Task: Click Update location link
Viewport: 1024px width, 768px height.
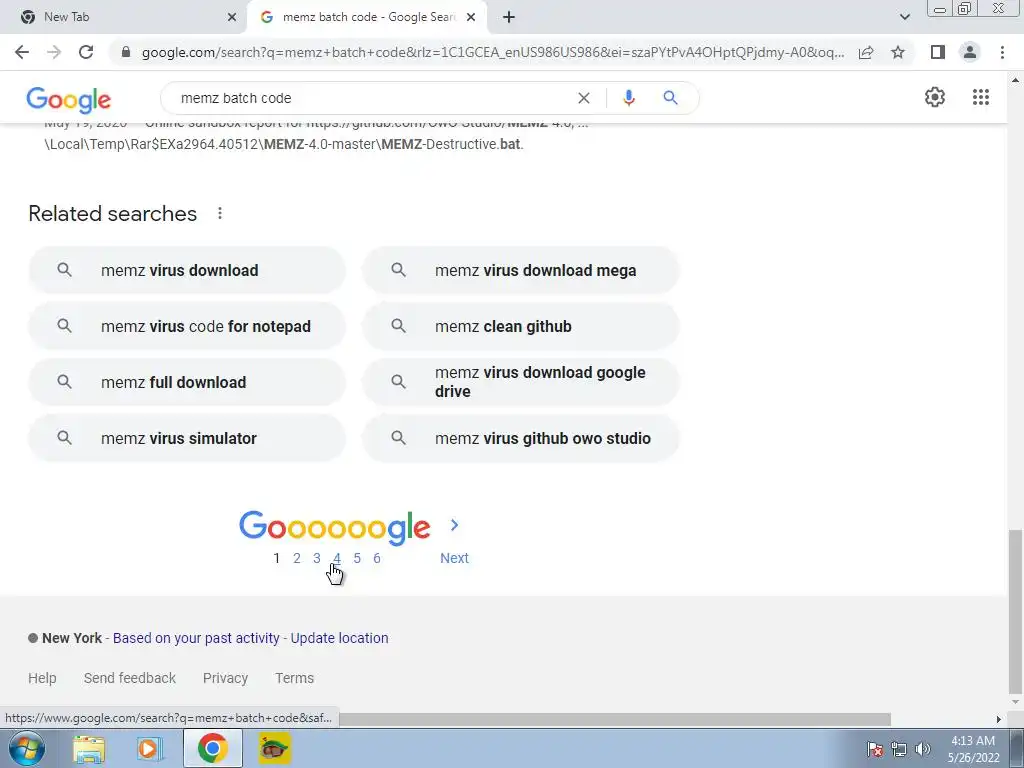Action: coord(340,638)
